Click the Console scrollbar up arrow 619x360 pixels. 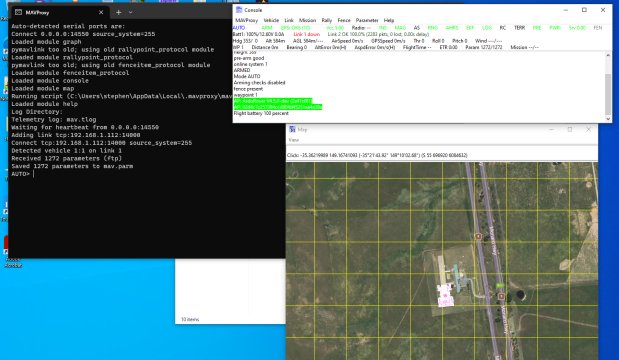point(608,55)
